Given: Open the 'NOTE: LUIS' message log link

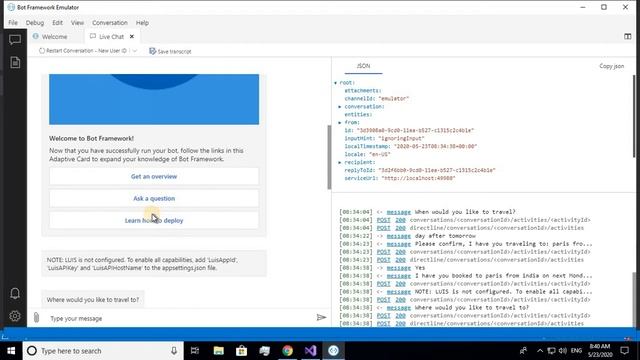Looking at the screenshot, I should pos(398,291).
